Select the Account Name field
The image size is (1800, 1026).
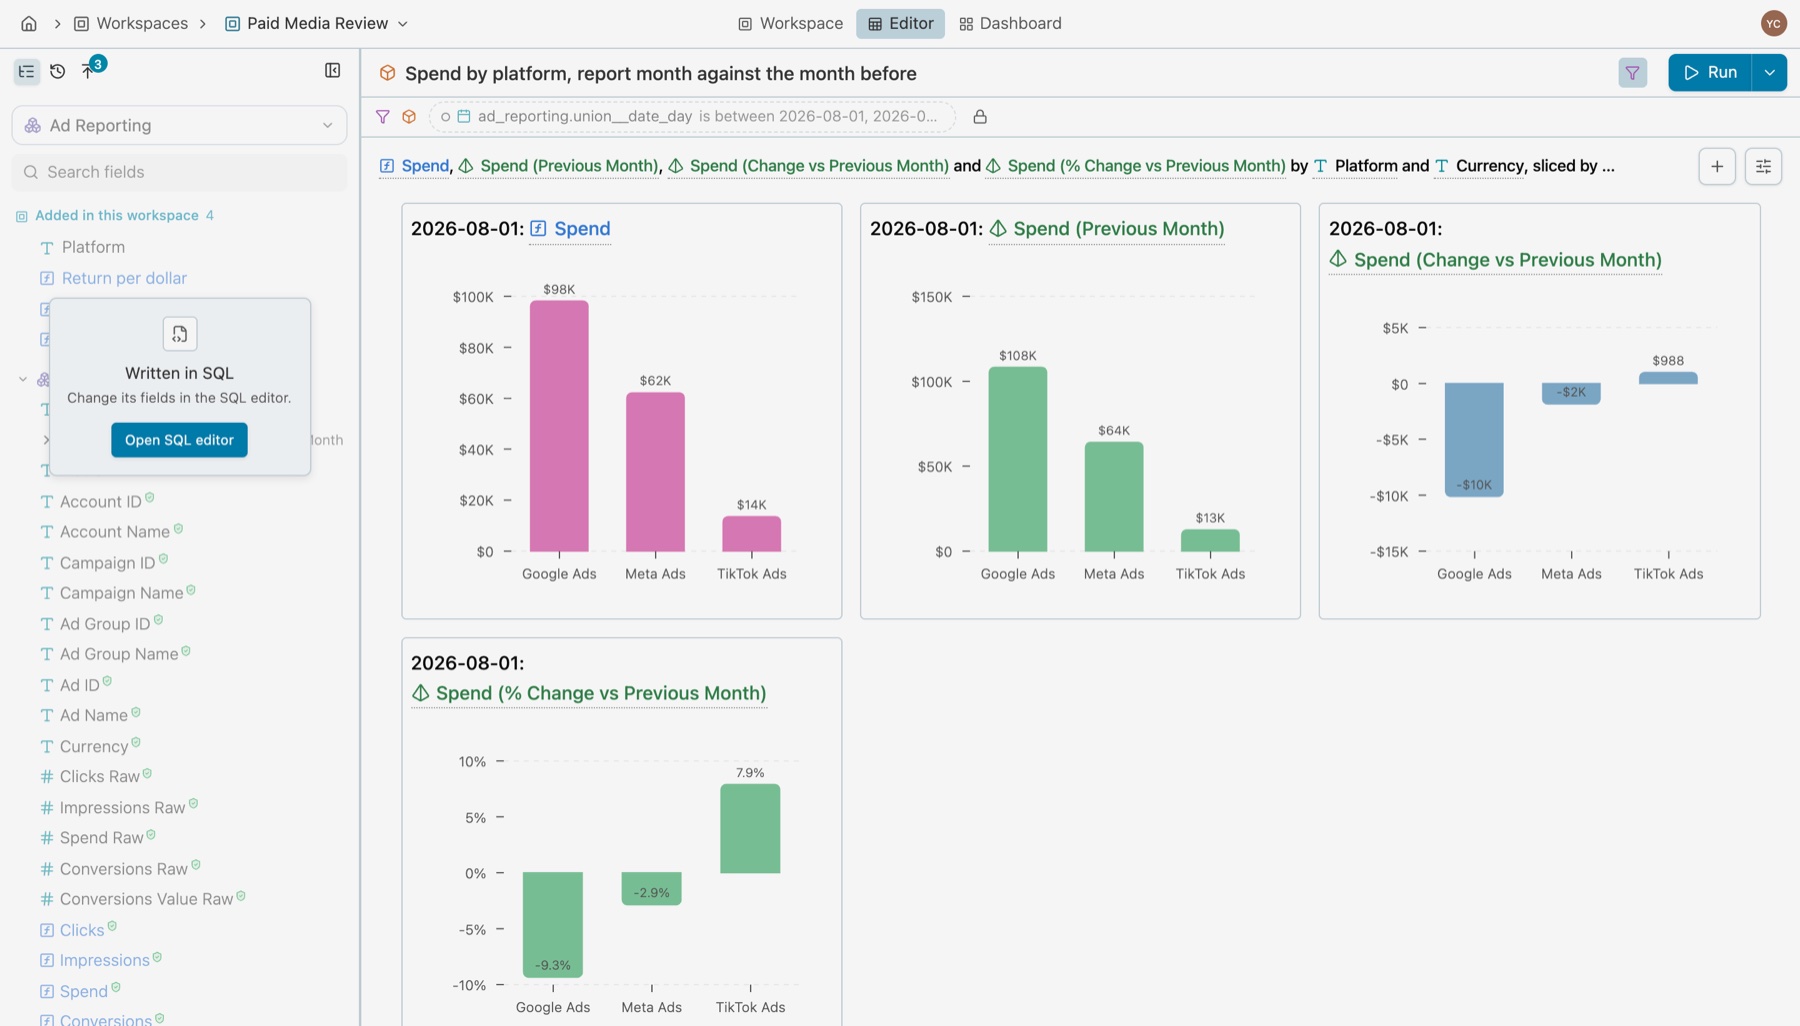point(115,532)
